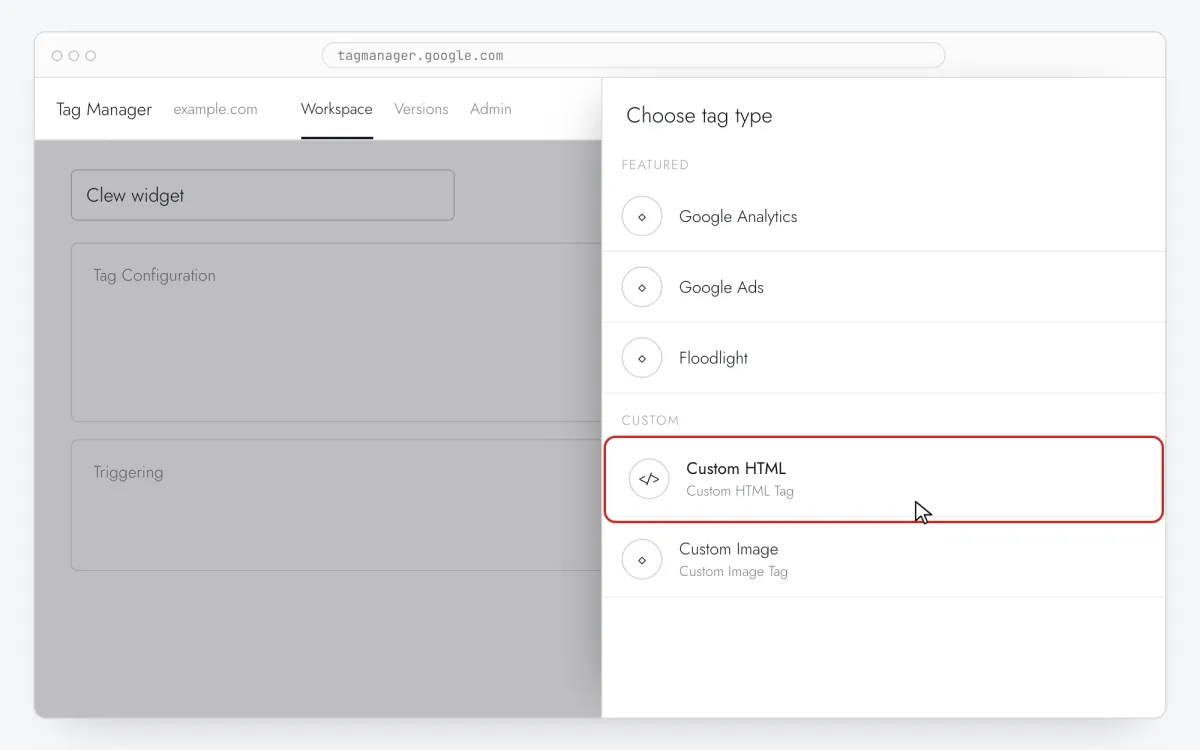Click the Tag Manager title
This screenshot has width=1200, height=750.
[x=104, y=110]
